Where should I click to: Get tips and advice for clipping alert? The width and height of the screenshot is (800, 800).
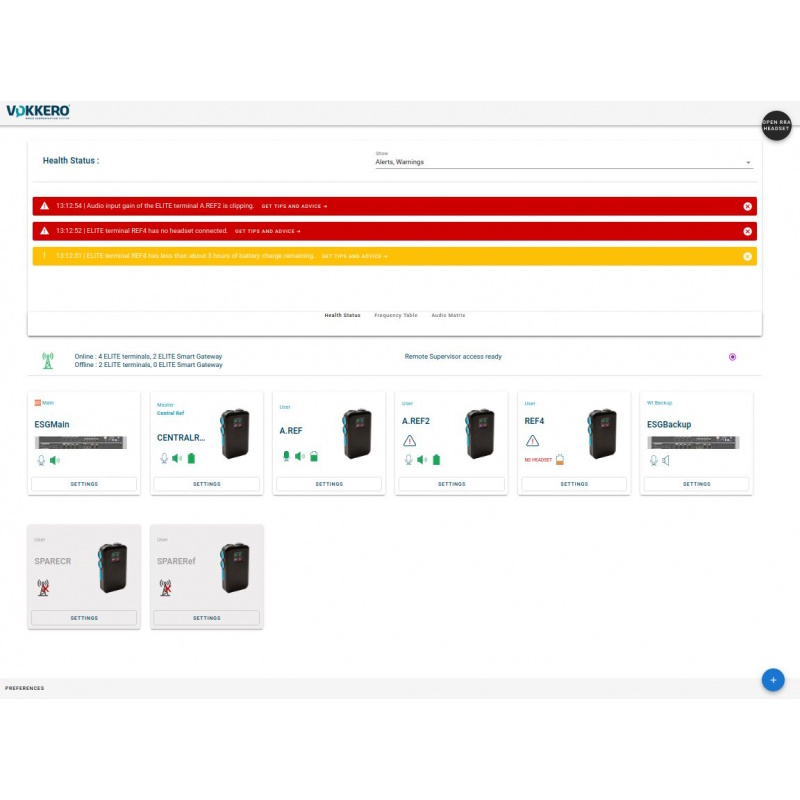coord(294,206)
